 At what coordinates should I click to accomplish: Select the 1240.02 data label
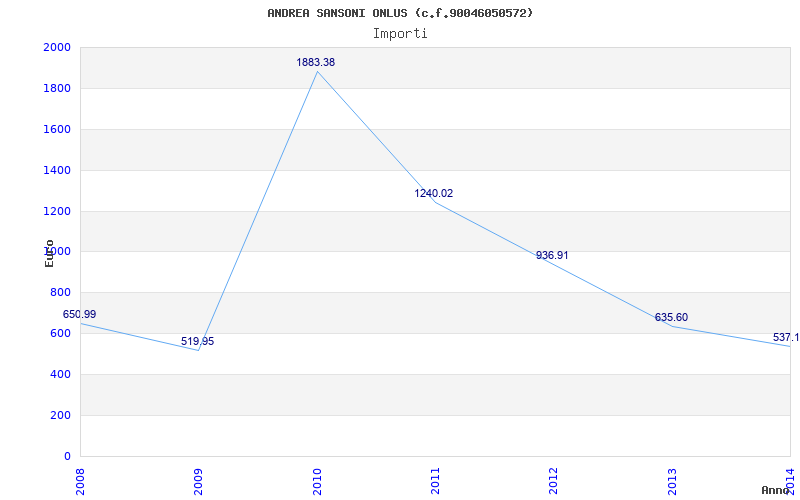434,193
